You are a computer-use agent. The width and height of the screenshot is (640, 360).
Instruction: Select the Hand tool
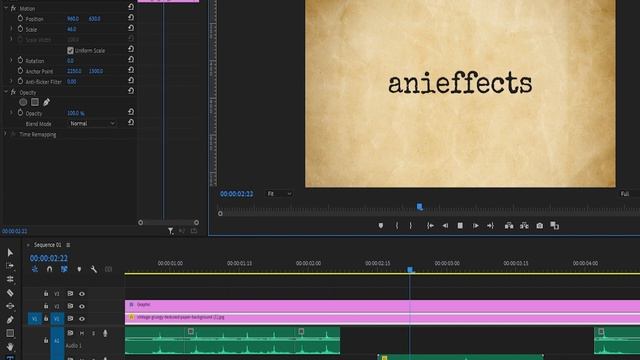[10, 347]
